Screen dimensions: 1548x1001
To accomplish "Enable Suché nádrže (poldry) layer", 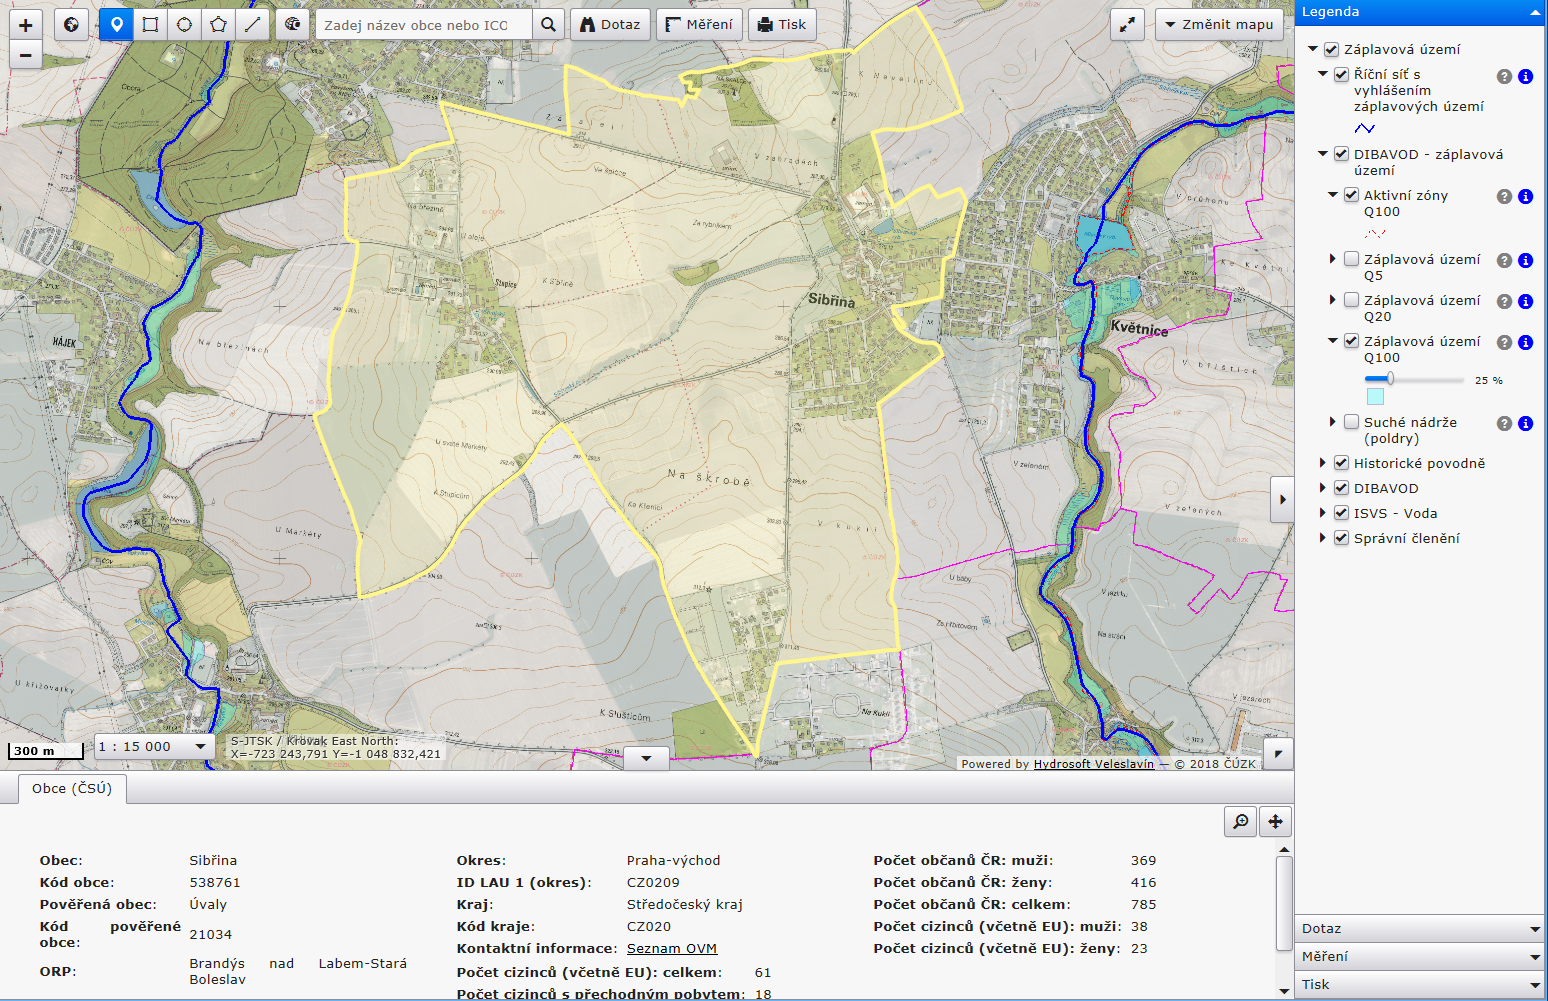I will coord(1351,422).
